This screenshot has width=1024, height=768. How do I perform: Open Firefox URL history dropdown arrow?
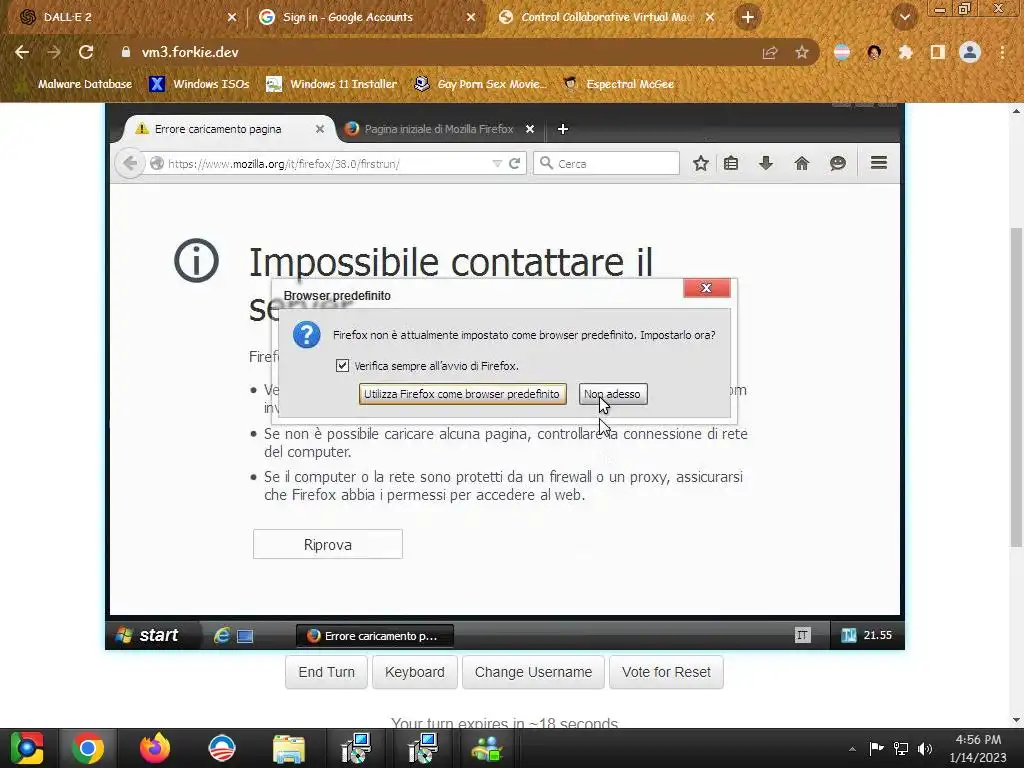coord(497,164)
